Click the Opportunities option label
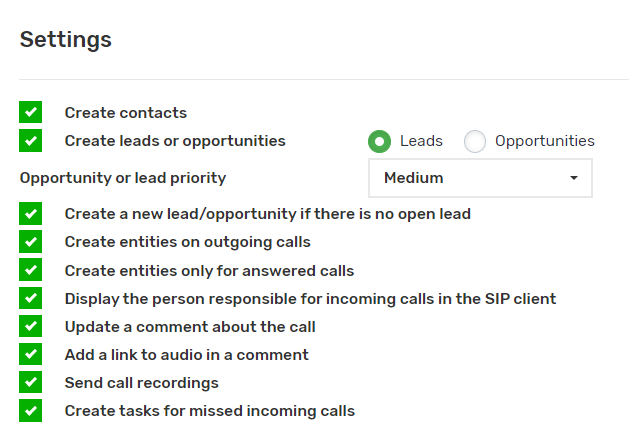 click(x=544, y=141)
